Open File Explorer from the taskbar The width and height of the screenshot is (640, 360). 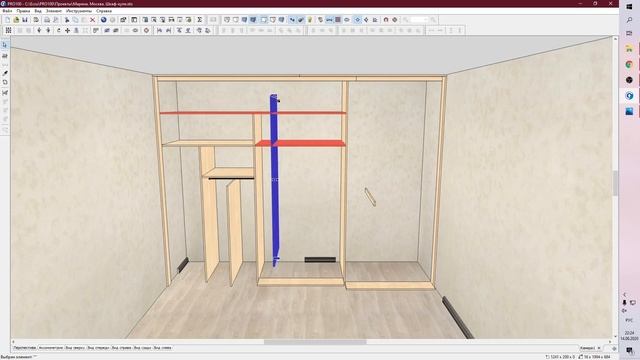[629, 49]
